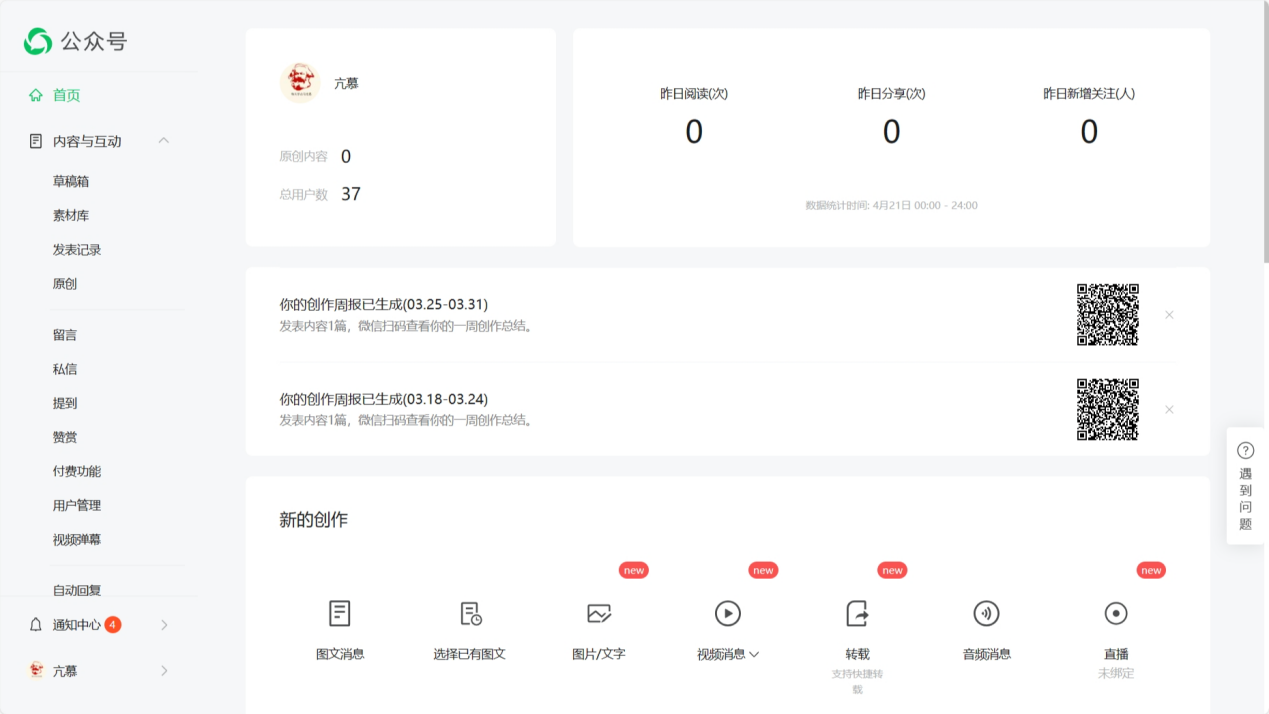Screen dimensions: 1269x714
Task: Open the 音频消息 audio icon
Action: click(x=986, y=613)
